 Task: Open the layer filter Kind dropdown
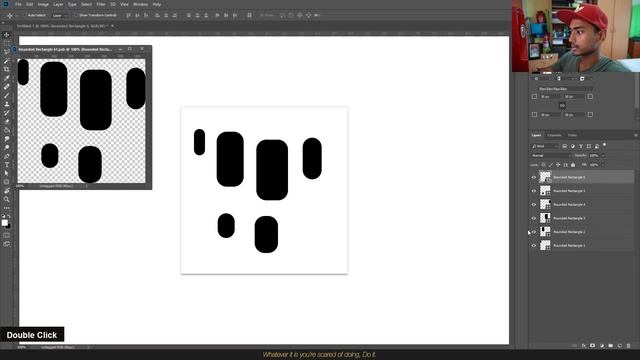coord(544,146)
